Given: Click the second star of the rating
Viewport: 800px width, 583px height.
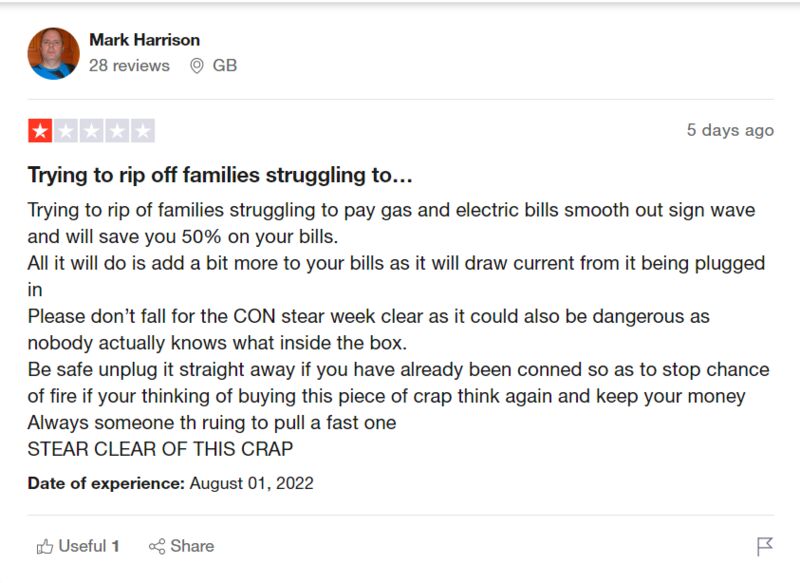Looking at the screenshot, I should [x=65, y=130].
